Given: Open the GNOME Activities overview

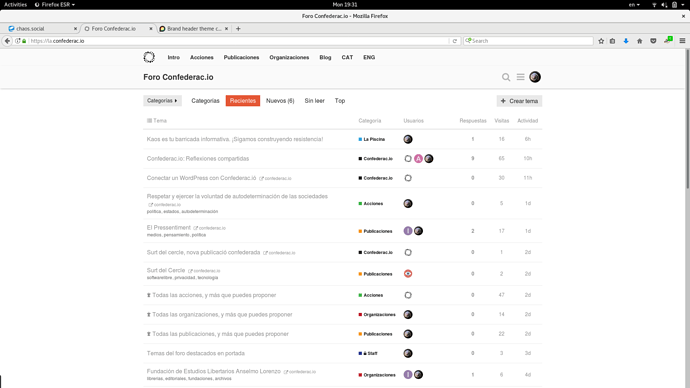Looking at the screenshot, I should click(15, 4).
